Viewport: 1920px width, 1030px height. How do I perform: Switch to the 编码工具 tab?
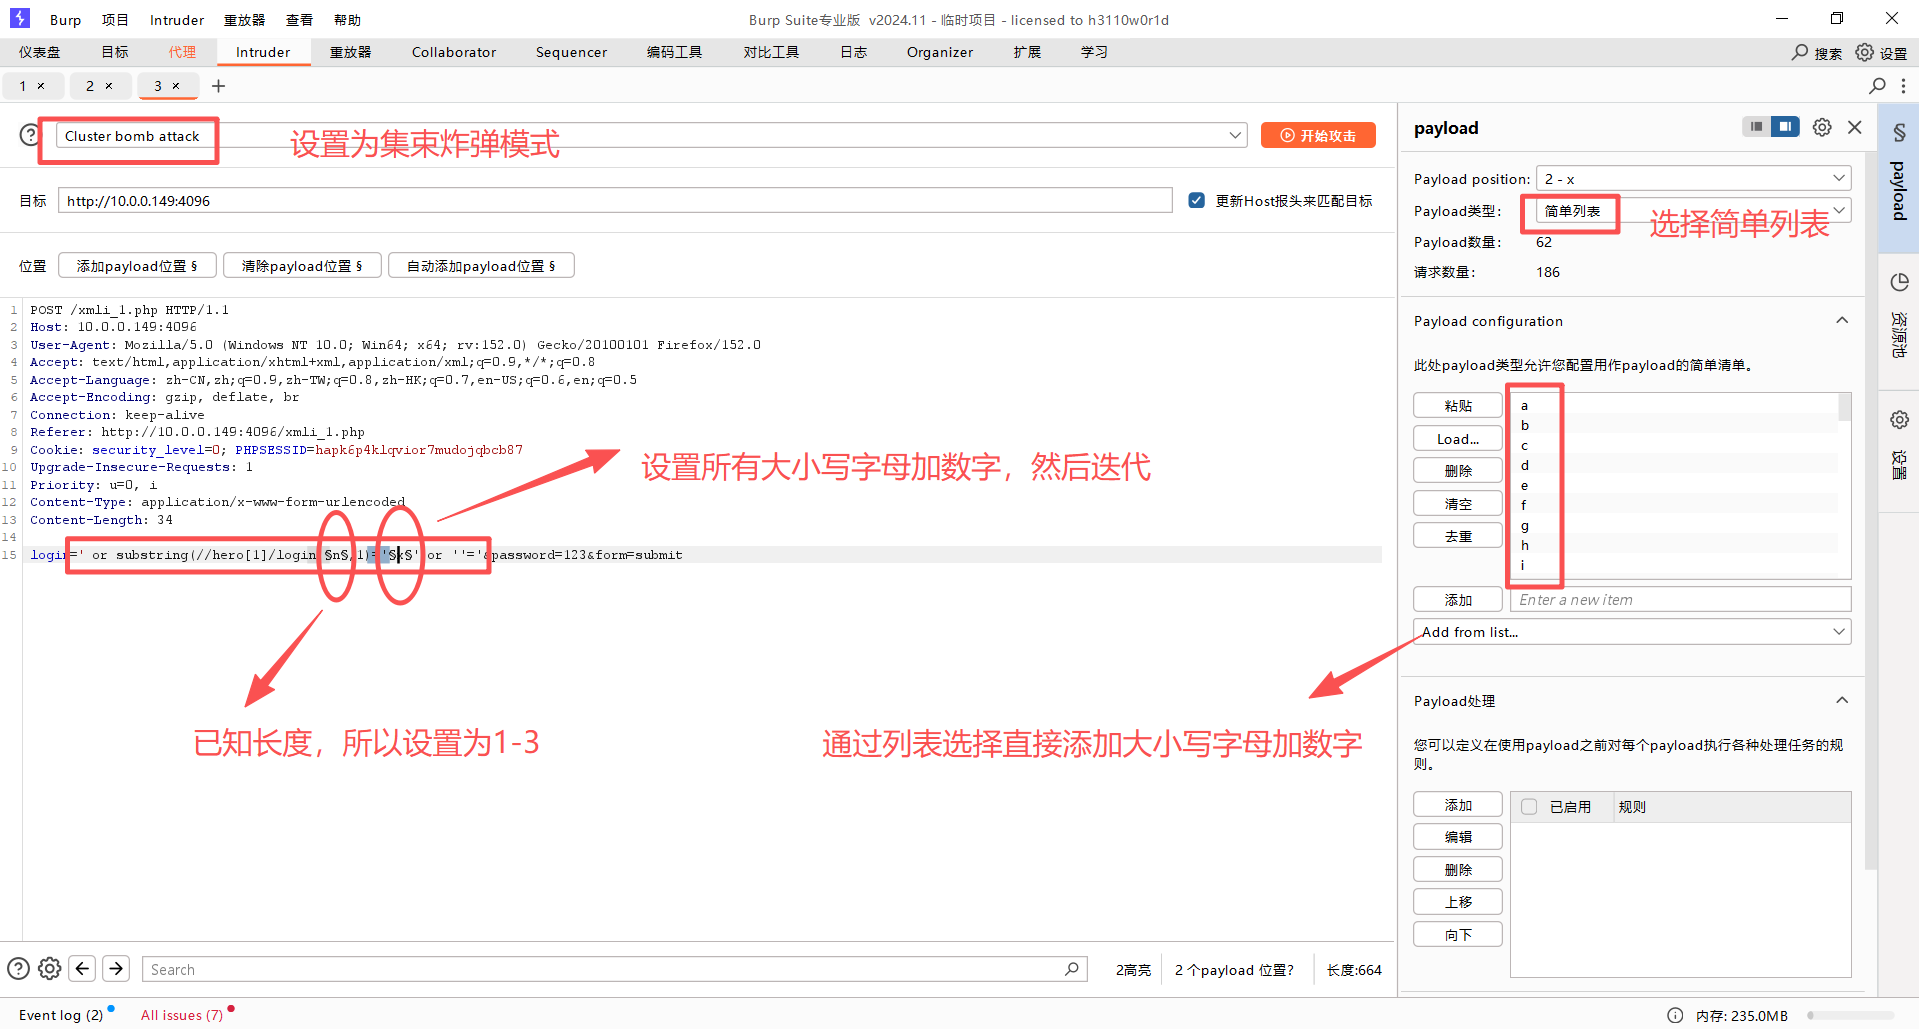(674, 52)
